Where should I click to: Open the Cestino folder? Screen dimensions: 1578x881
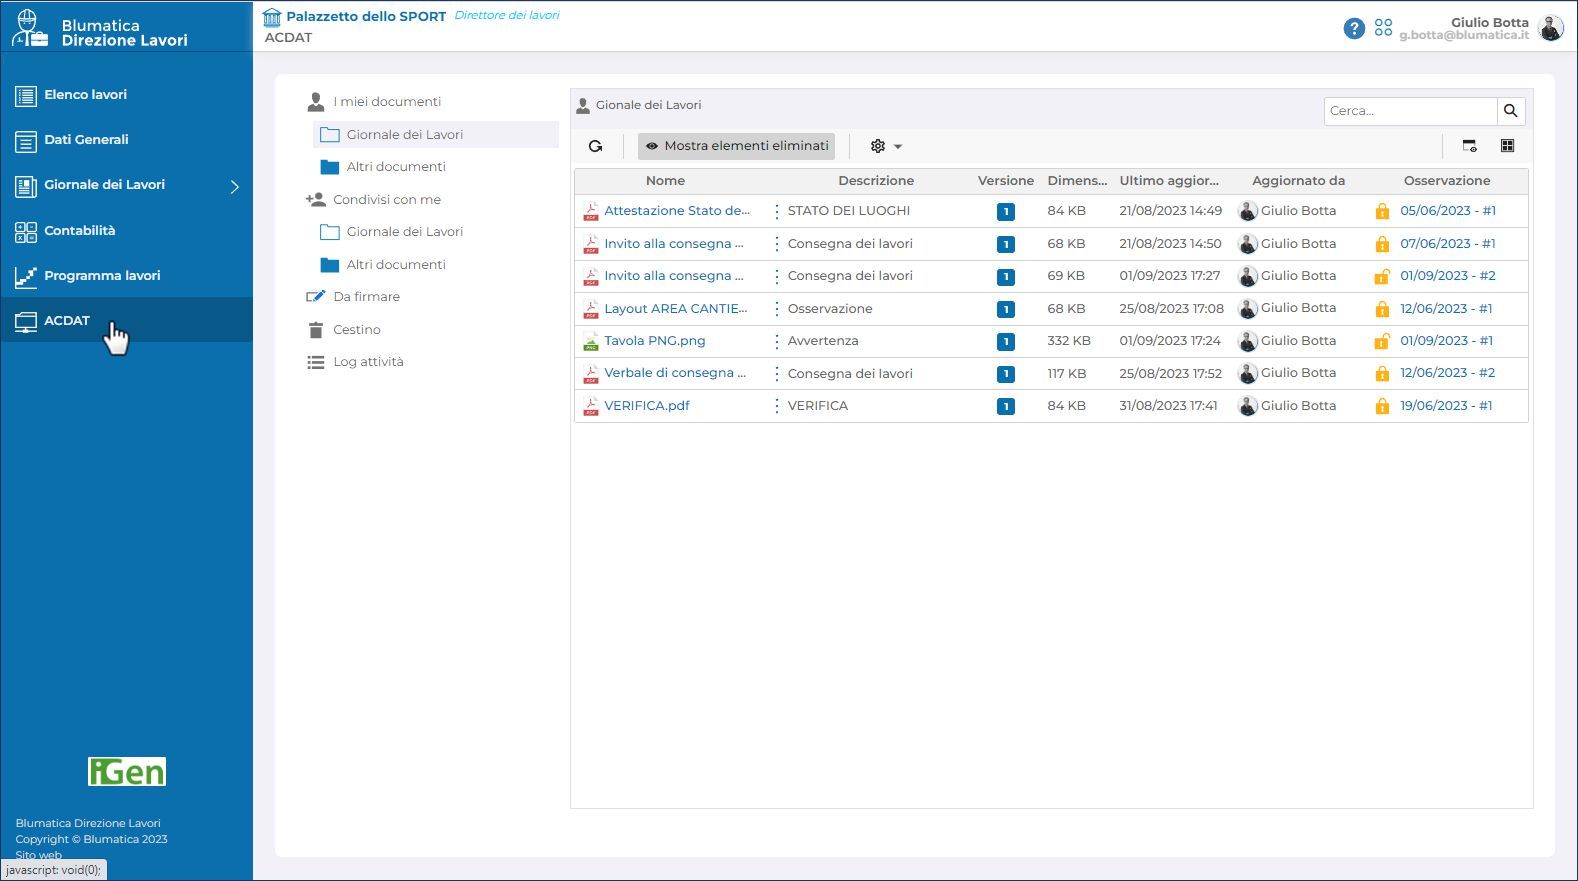tap(356, 330)
